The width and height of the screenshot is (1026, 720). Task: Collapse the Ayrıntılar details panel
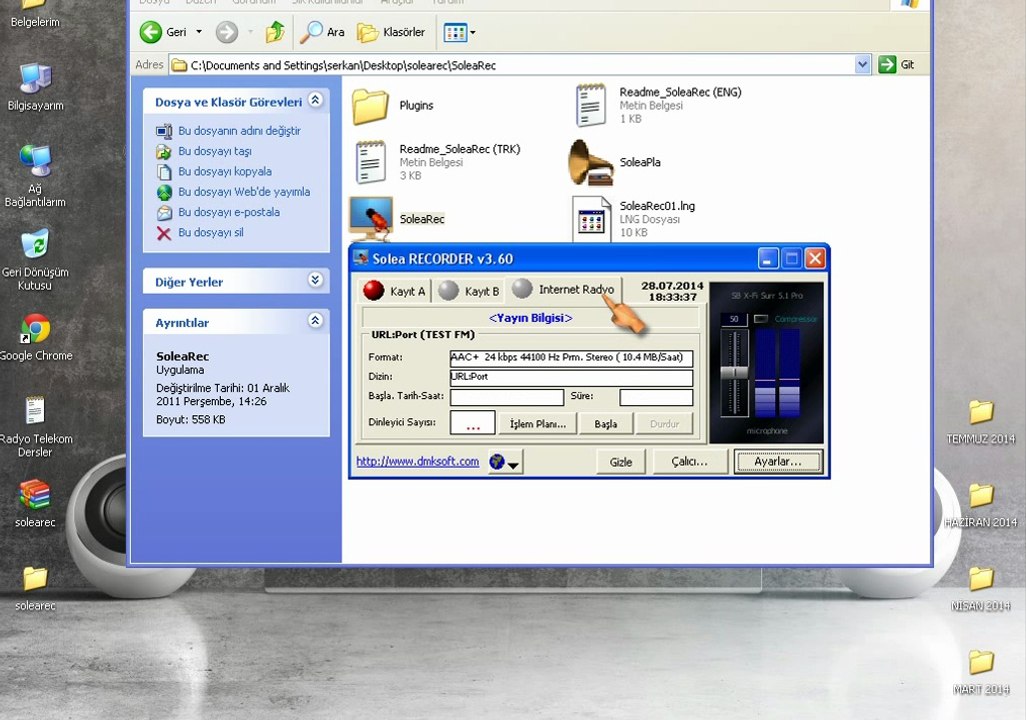(315, 321)
